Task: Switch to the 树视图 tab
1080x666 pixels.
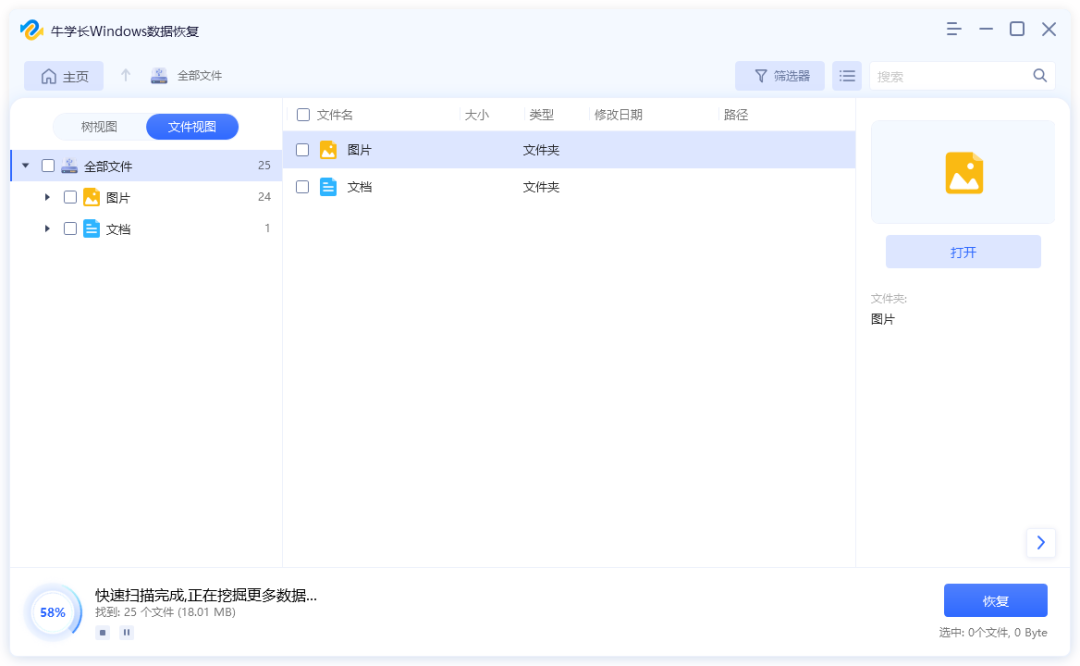Action: tap(99, 127)
